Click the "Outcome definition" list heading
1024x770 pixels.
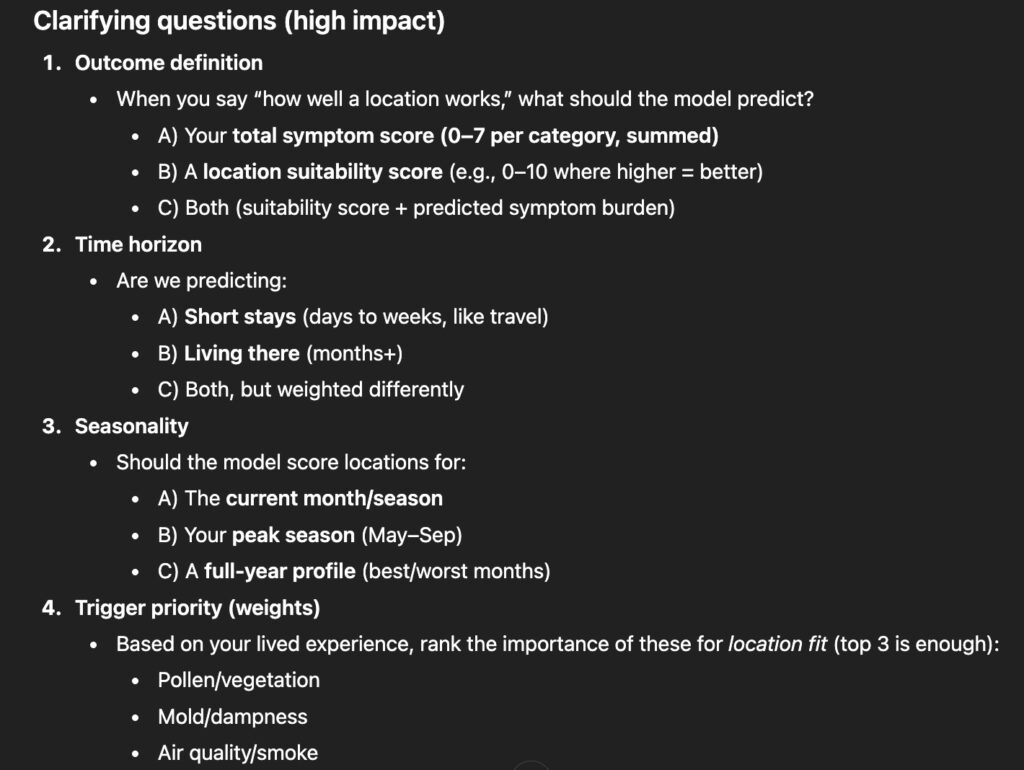[x=168, y=62]
